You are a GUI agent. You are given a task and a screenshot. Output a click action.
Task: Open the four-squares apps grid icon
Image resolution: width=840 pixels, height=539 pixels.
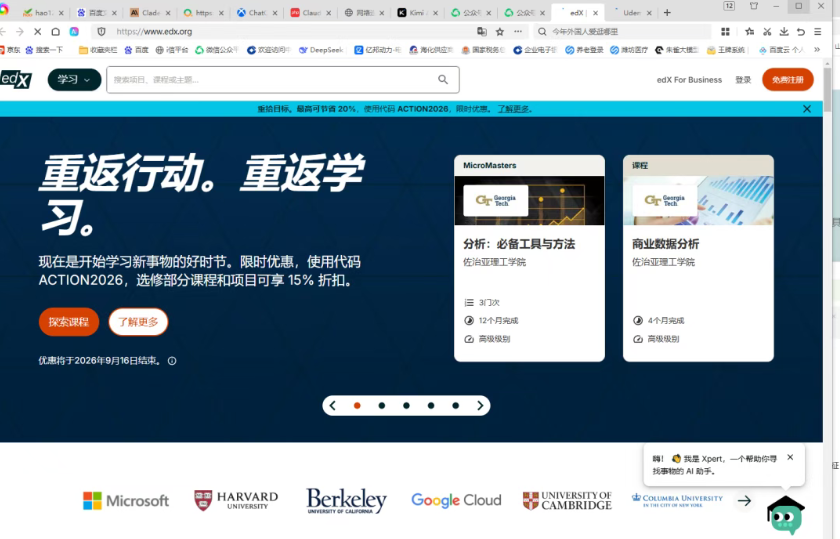(x=725, y=32)
